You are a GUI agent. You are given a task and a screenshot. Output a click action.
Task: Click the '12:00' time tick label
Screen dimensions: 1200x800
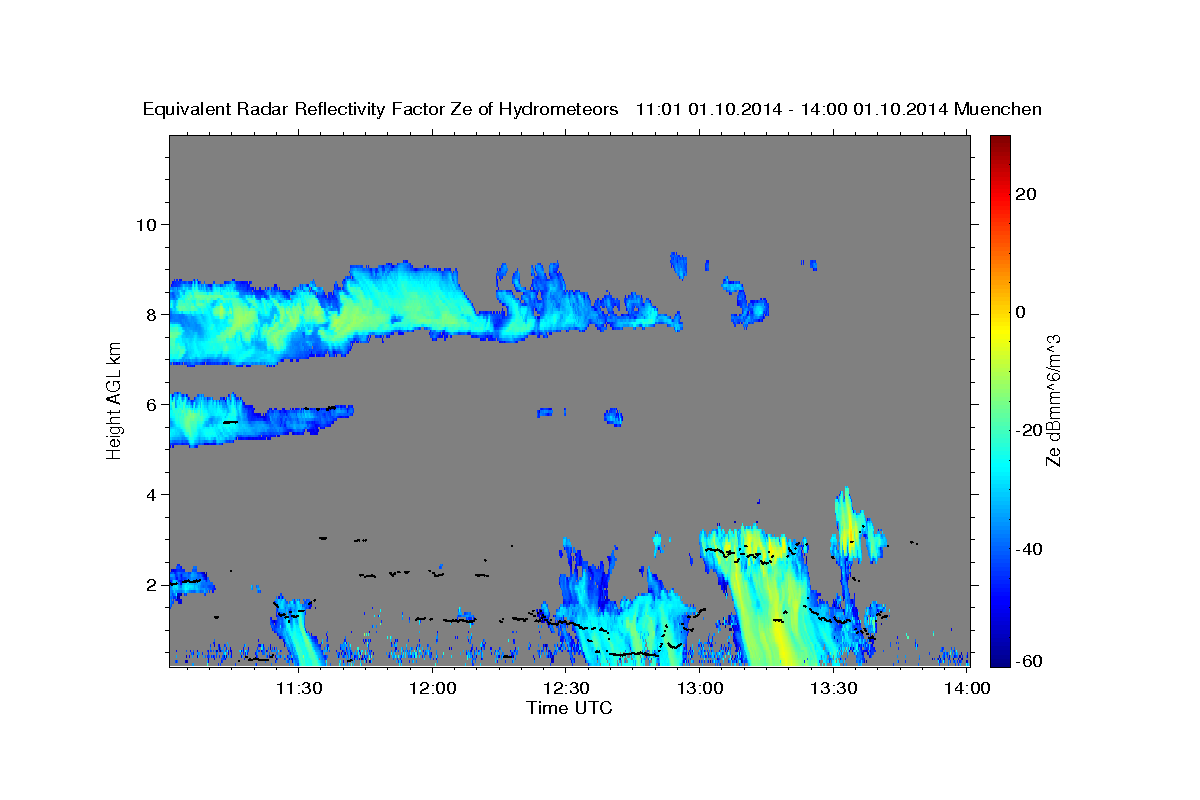coord(433,688)
